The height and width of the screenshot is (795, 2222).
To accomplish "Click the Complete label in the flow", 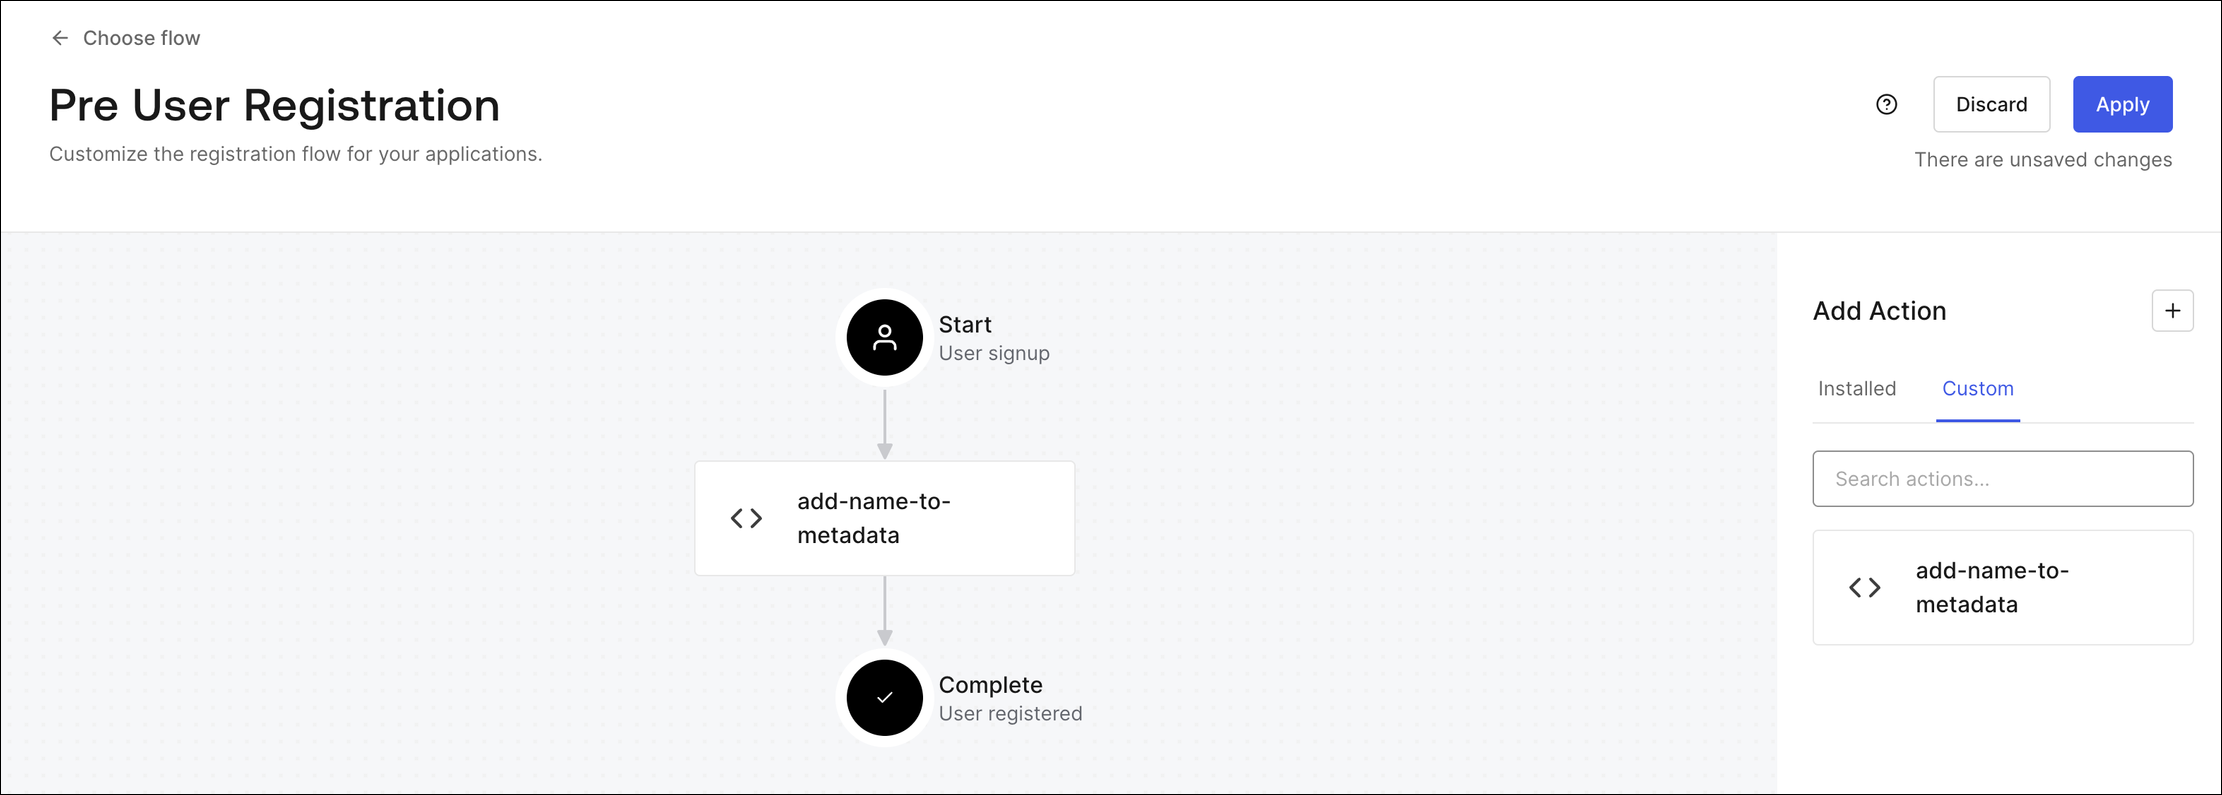I will 990,685.
